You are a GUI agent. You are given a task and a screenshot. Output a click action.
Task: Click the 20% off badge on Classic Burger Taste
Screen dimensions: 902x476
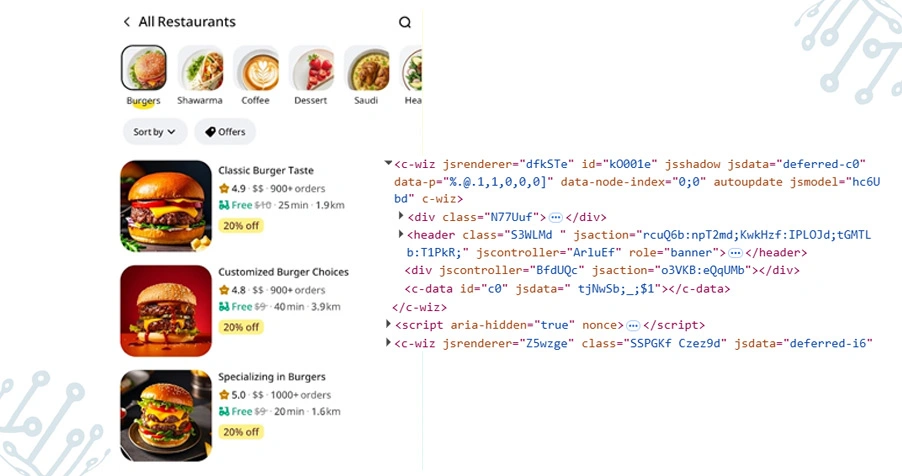tap(241, 226)
